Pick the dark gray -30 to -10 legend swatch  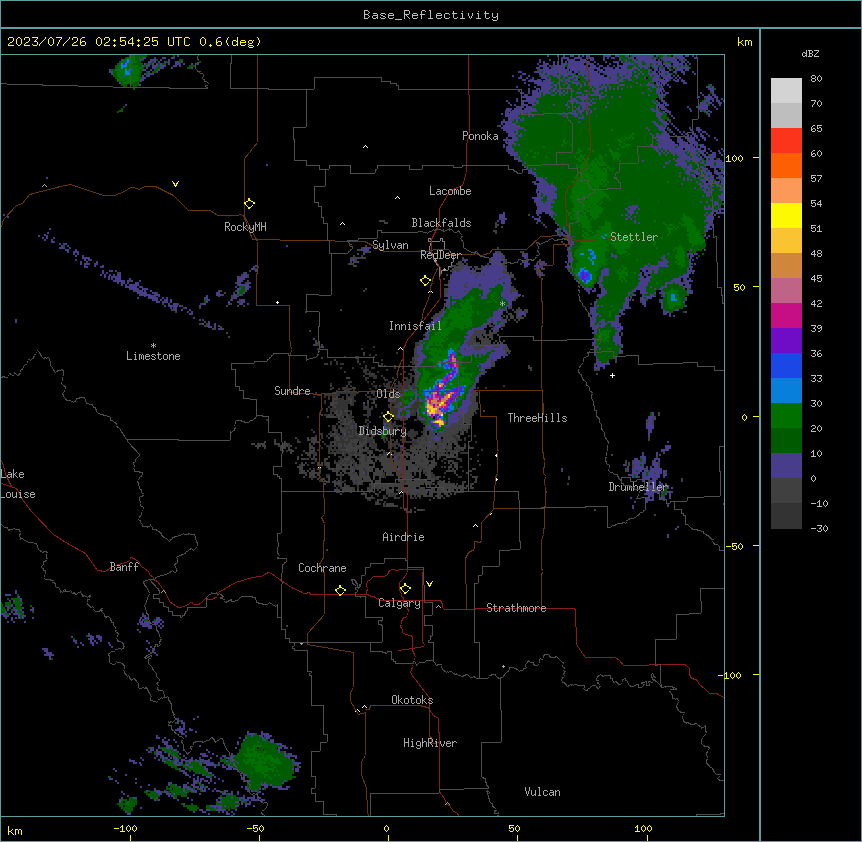786,516
